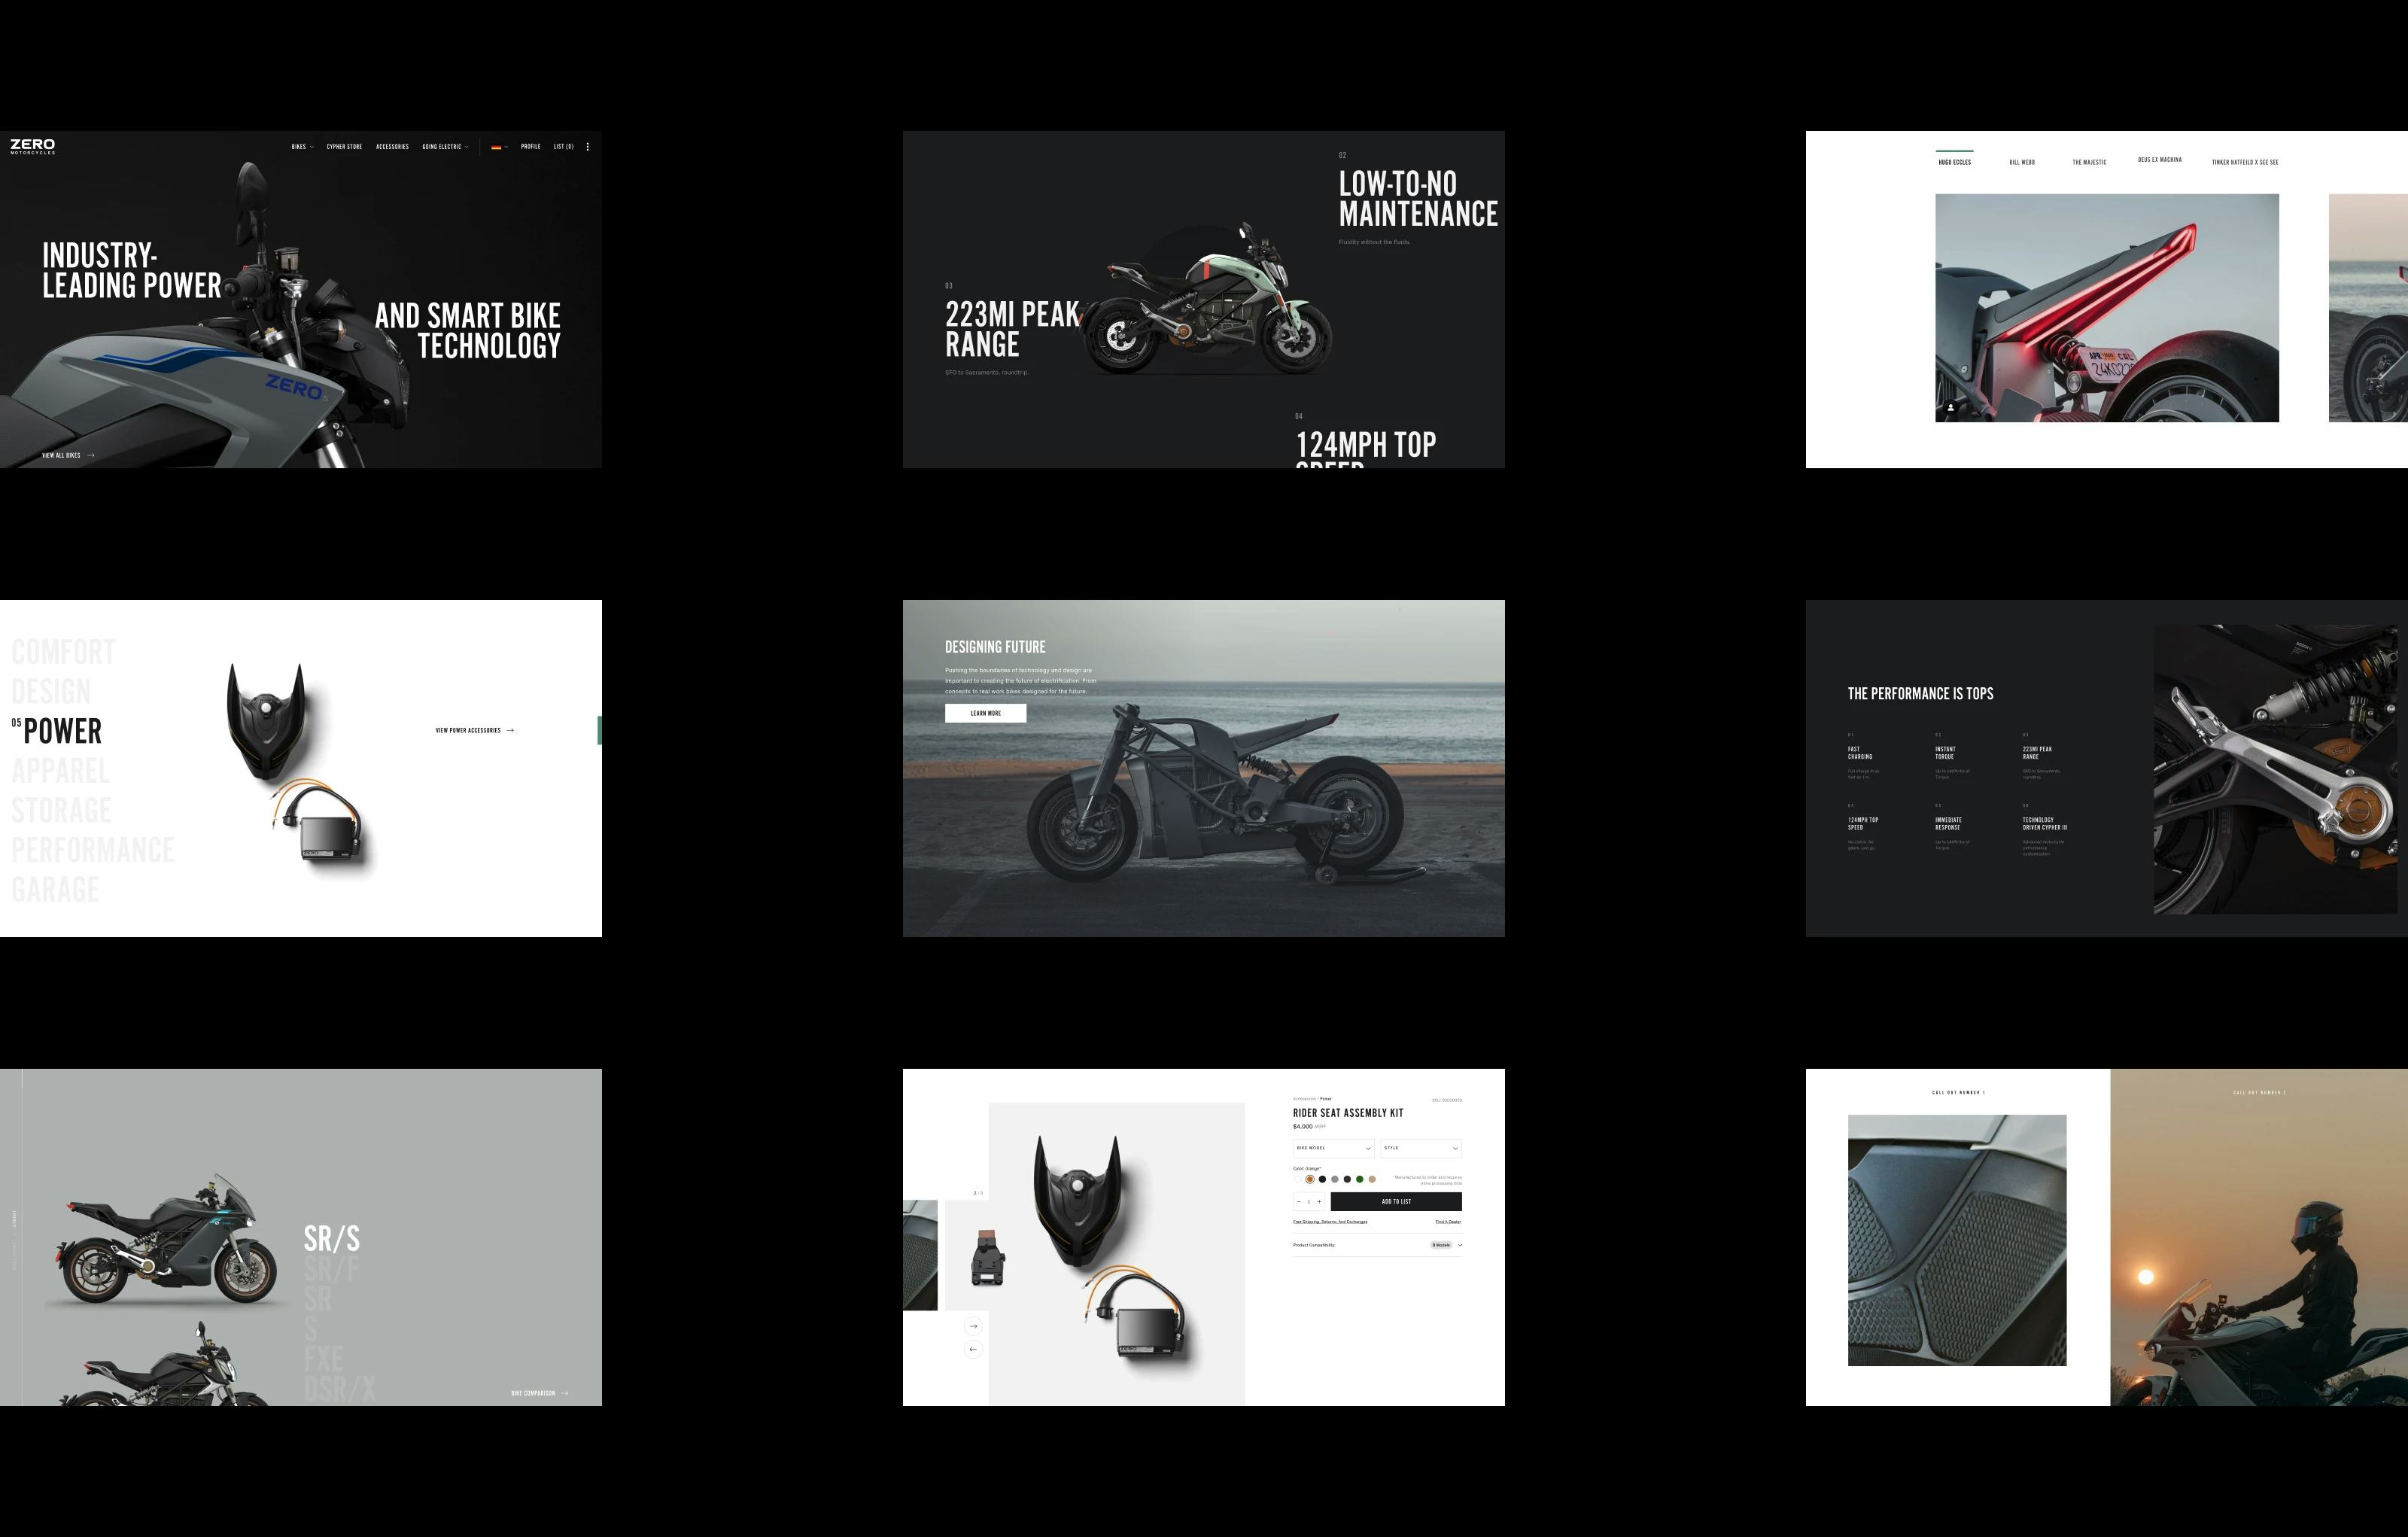This screenshot has width=2408, height=1537.
Task: Click the German flag language icon
Action: pos(497,146)
